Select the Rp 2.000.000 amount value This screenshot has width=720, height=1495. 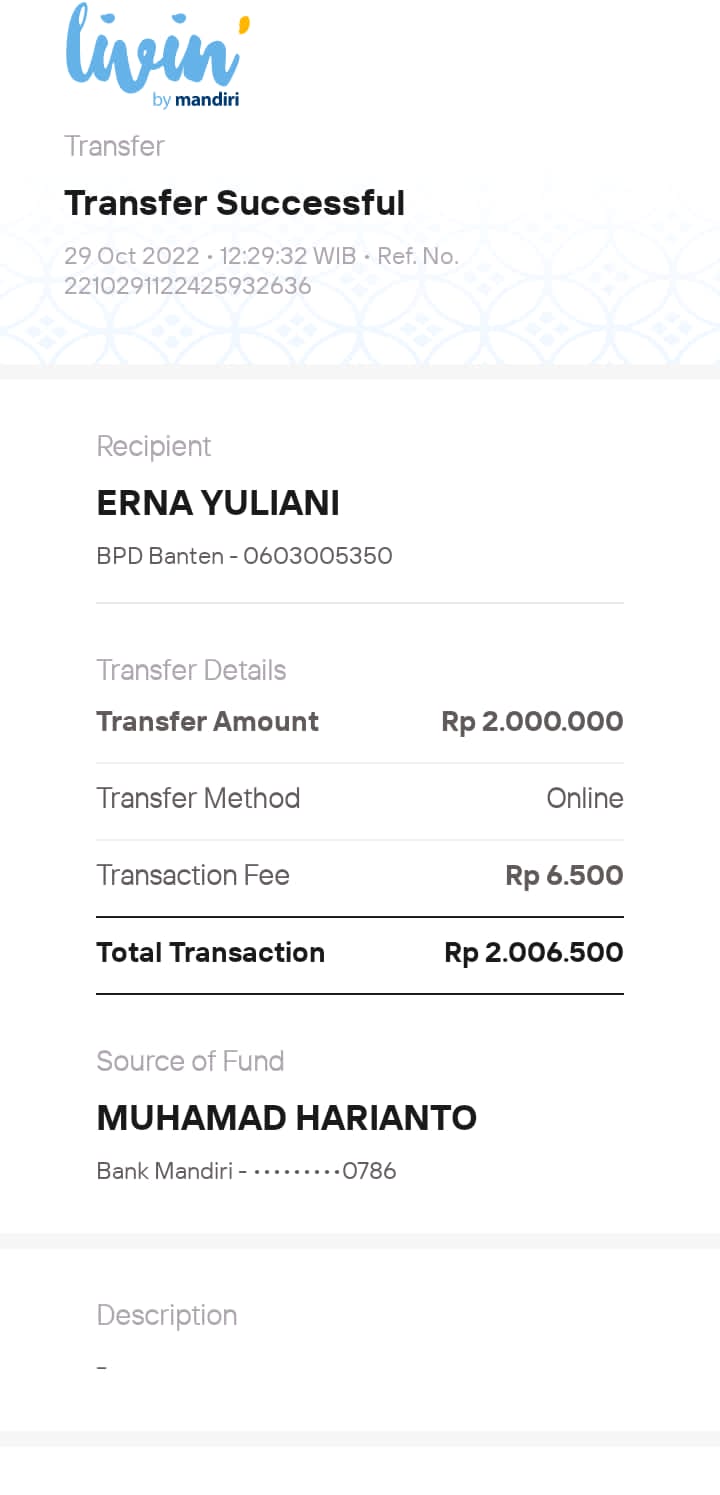532,722
